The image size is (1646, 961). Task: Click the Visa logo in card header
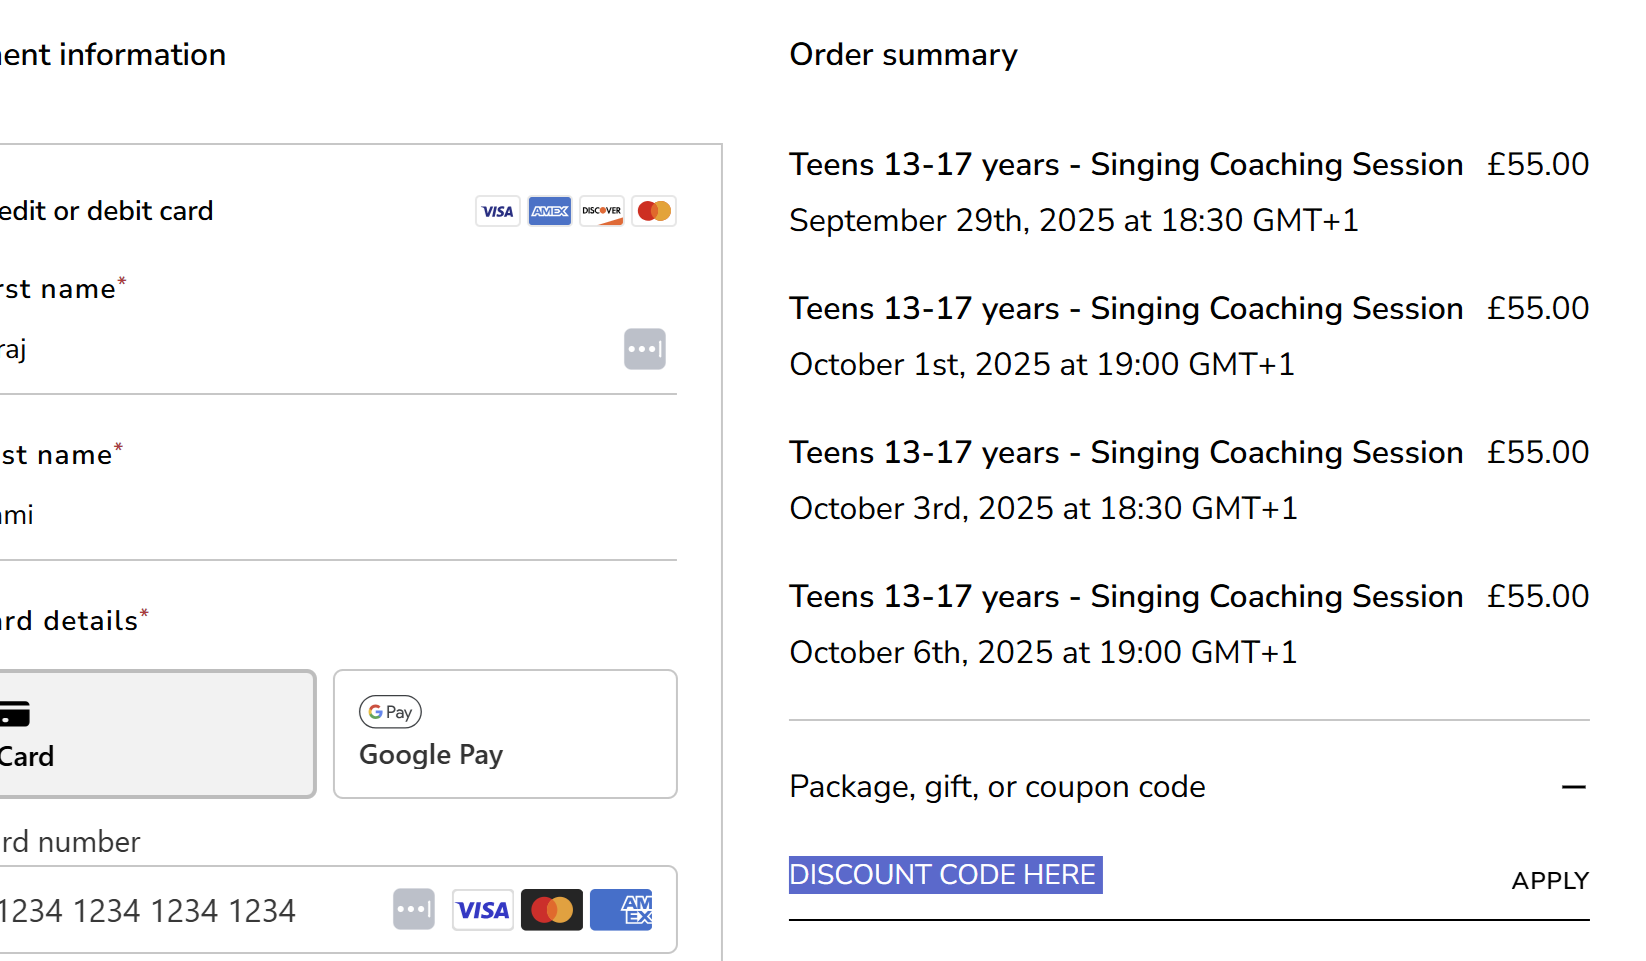click(497, 211)
